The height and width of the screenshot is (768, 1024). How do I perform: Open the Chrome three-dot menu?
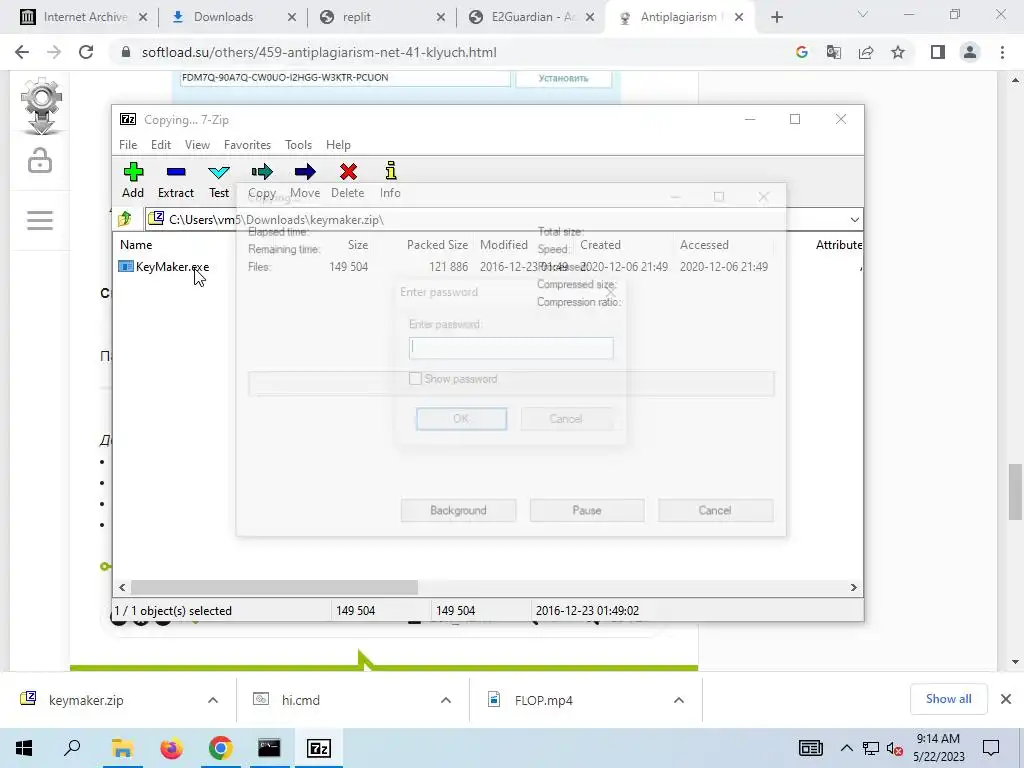(x=1002, y=52)
